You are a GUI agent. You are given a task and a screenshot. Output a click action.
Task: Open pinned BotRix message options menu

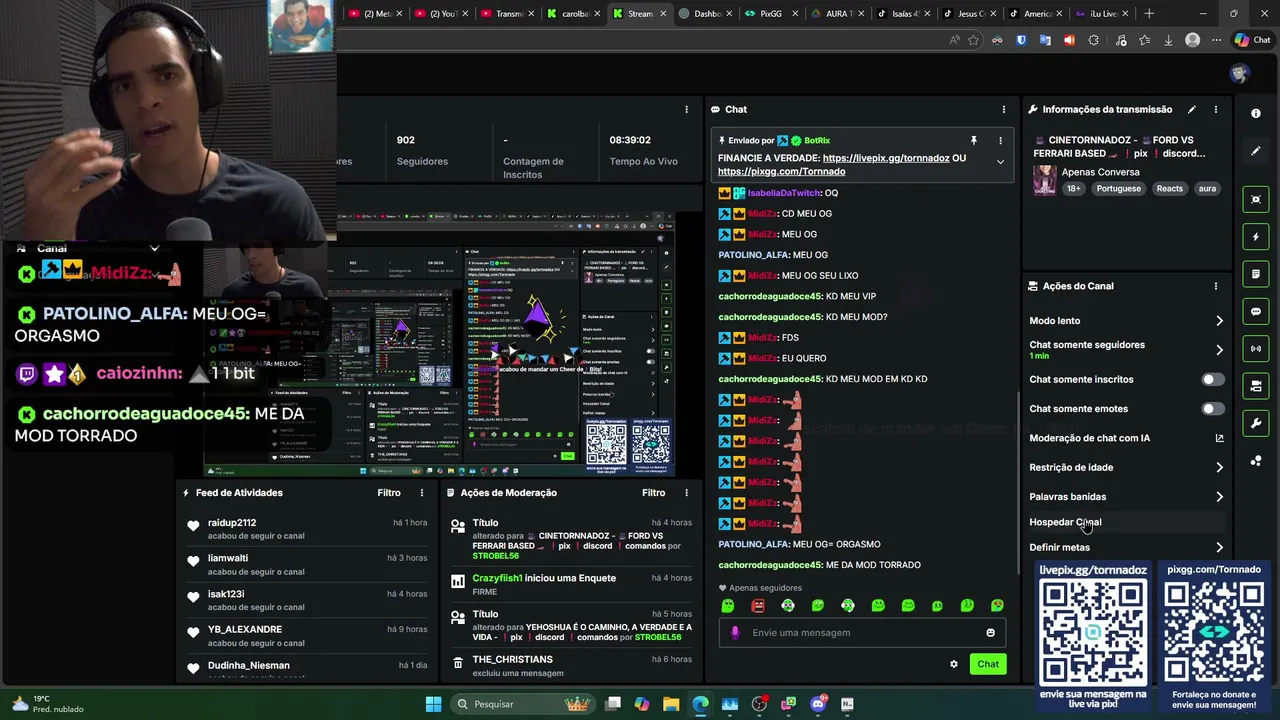(x=1000, y=141)
